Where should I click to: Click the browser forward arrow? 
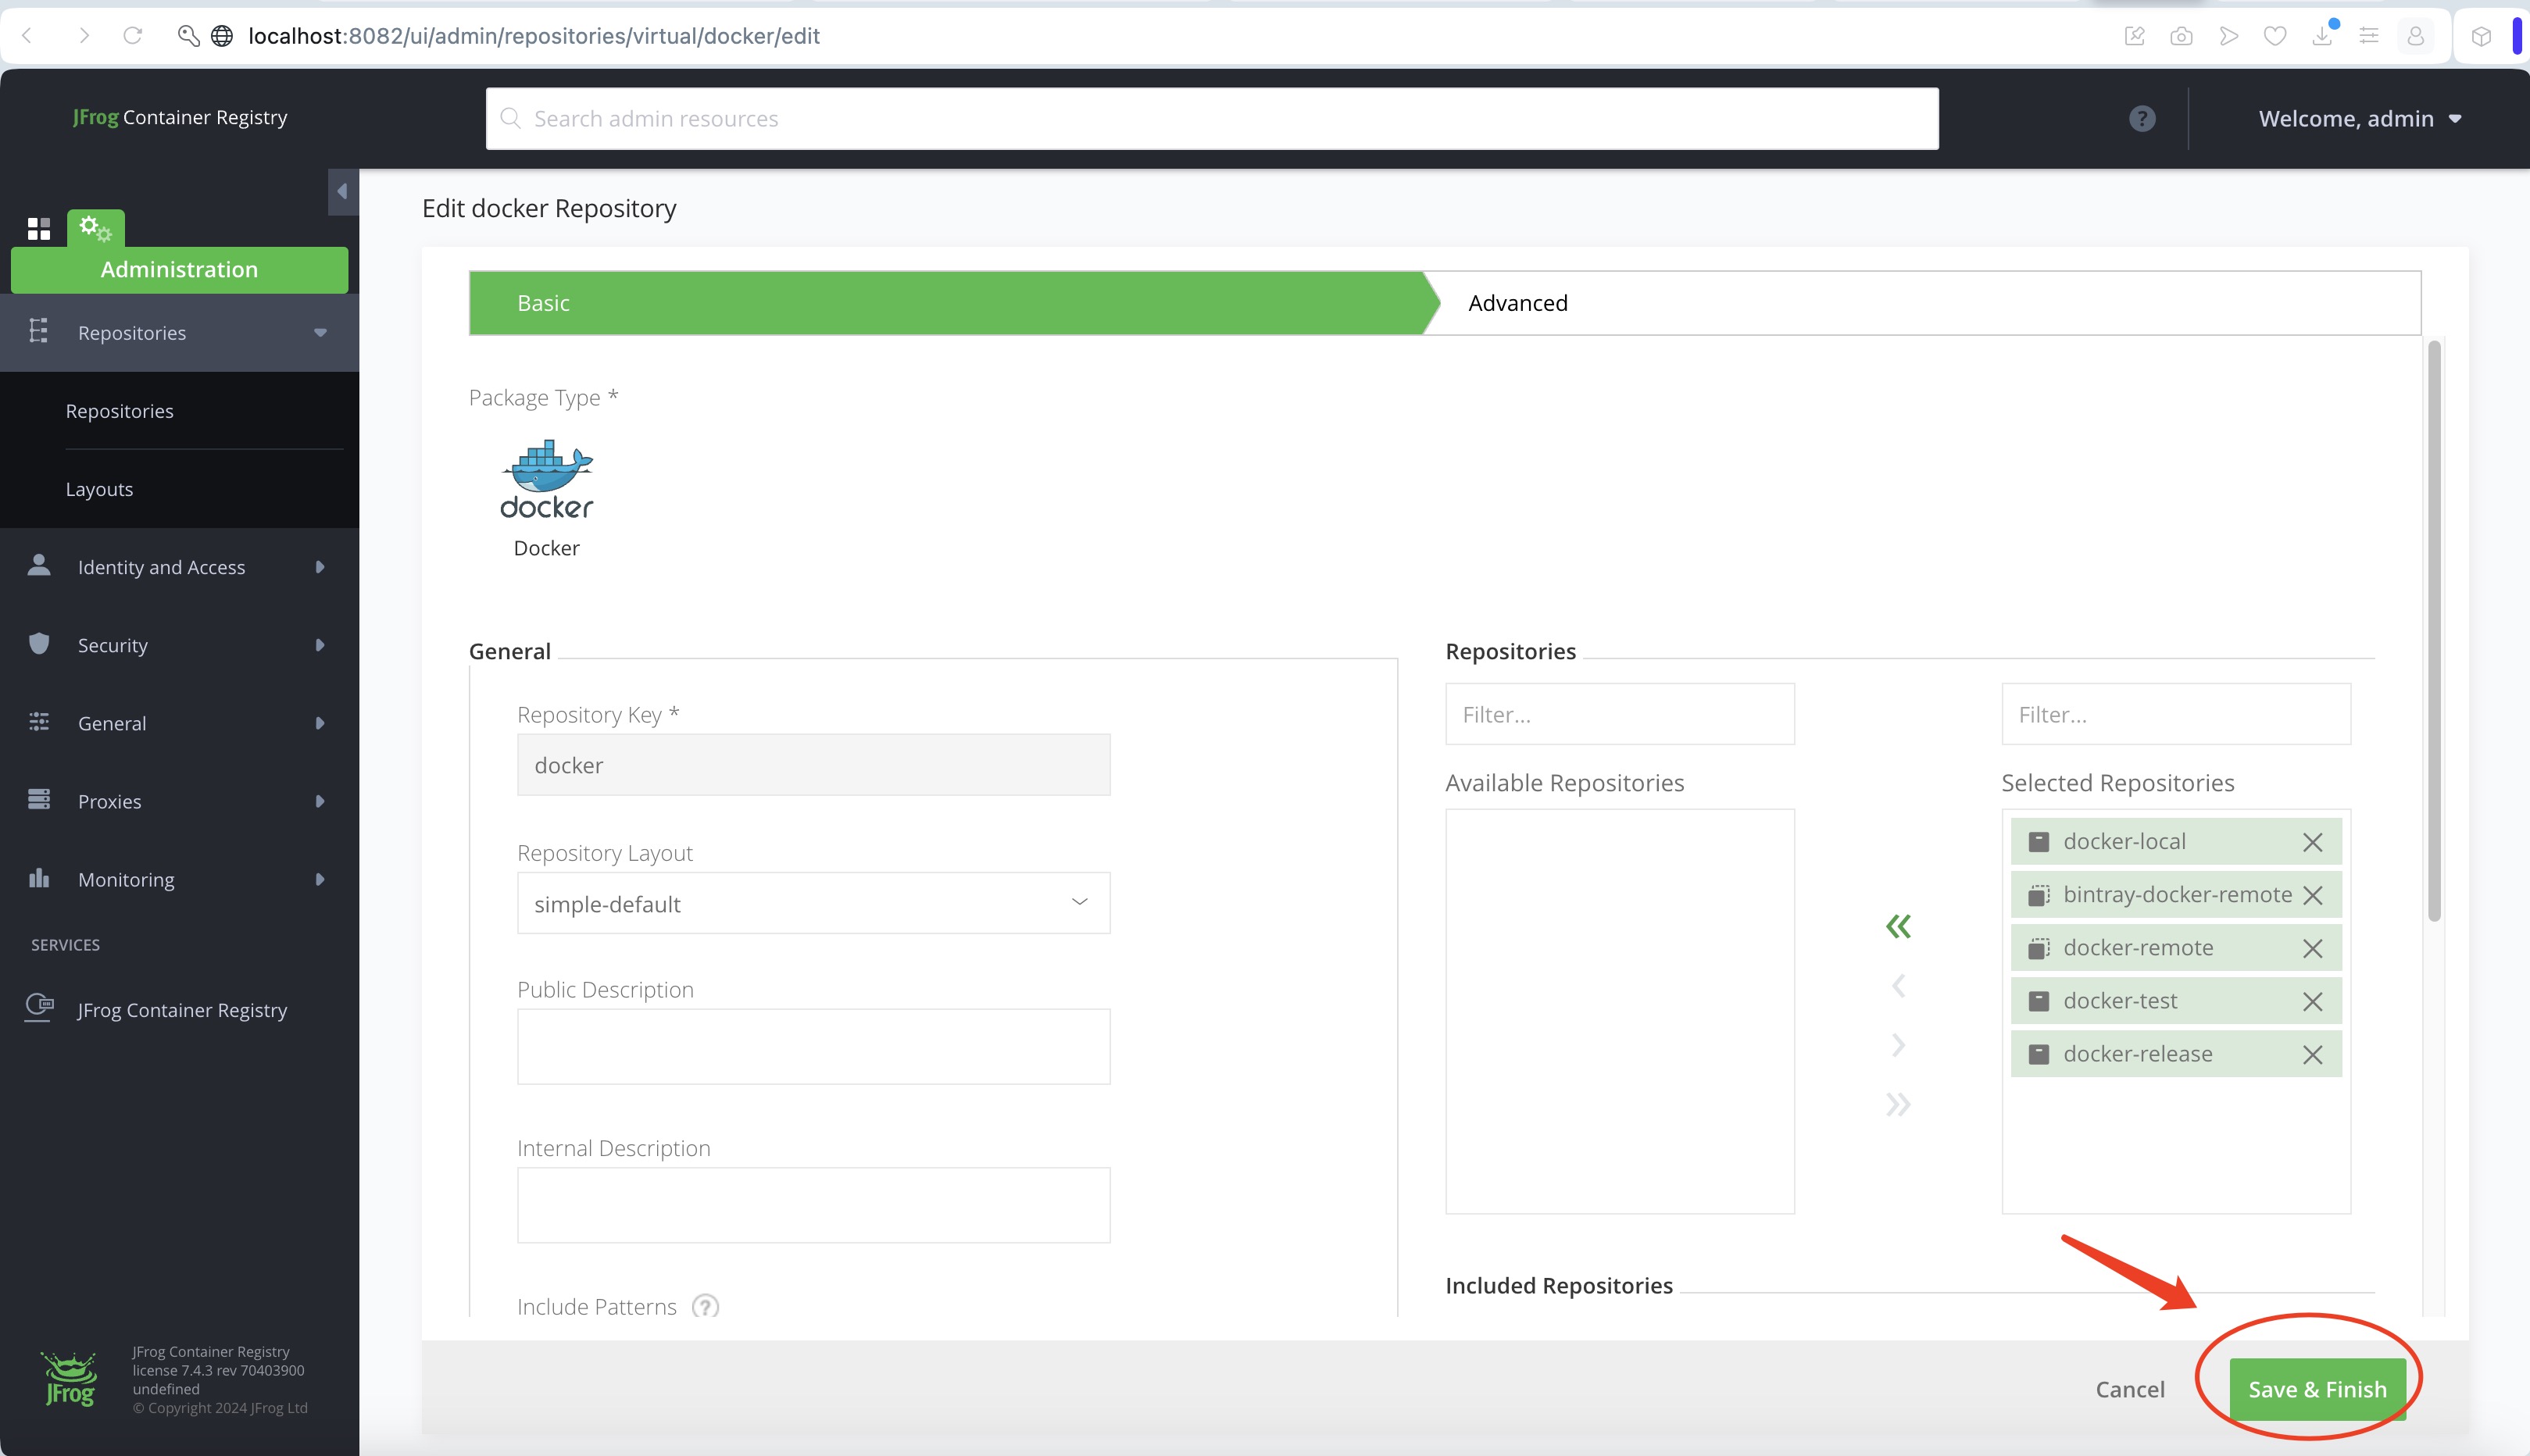click(x=84, y=36)
